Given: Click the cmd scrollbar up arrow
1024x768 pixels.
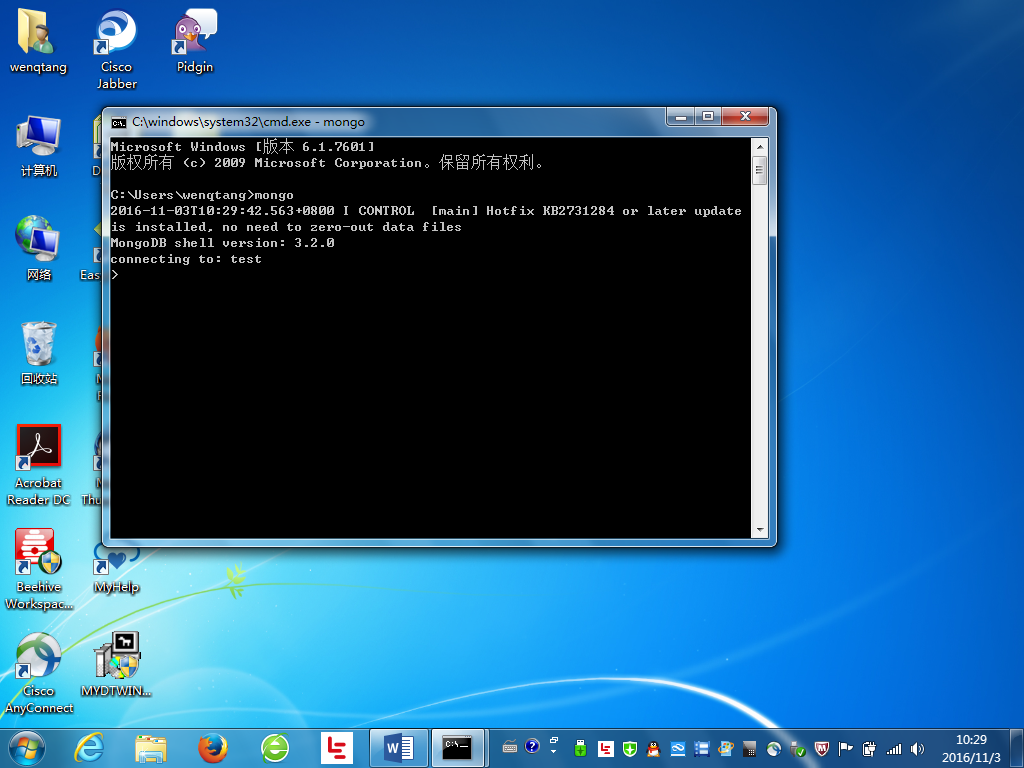Looking at the screenshot, I should pos(760,147).
